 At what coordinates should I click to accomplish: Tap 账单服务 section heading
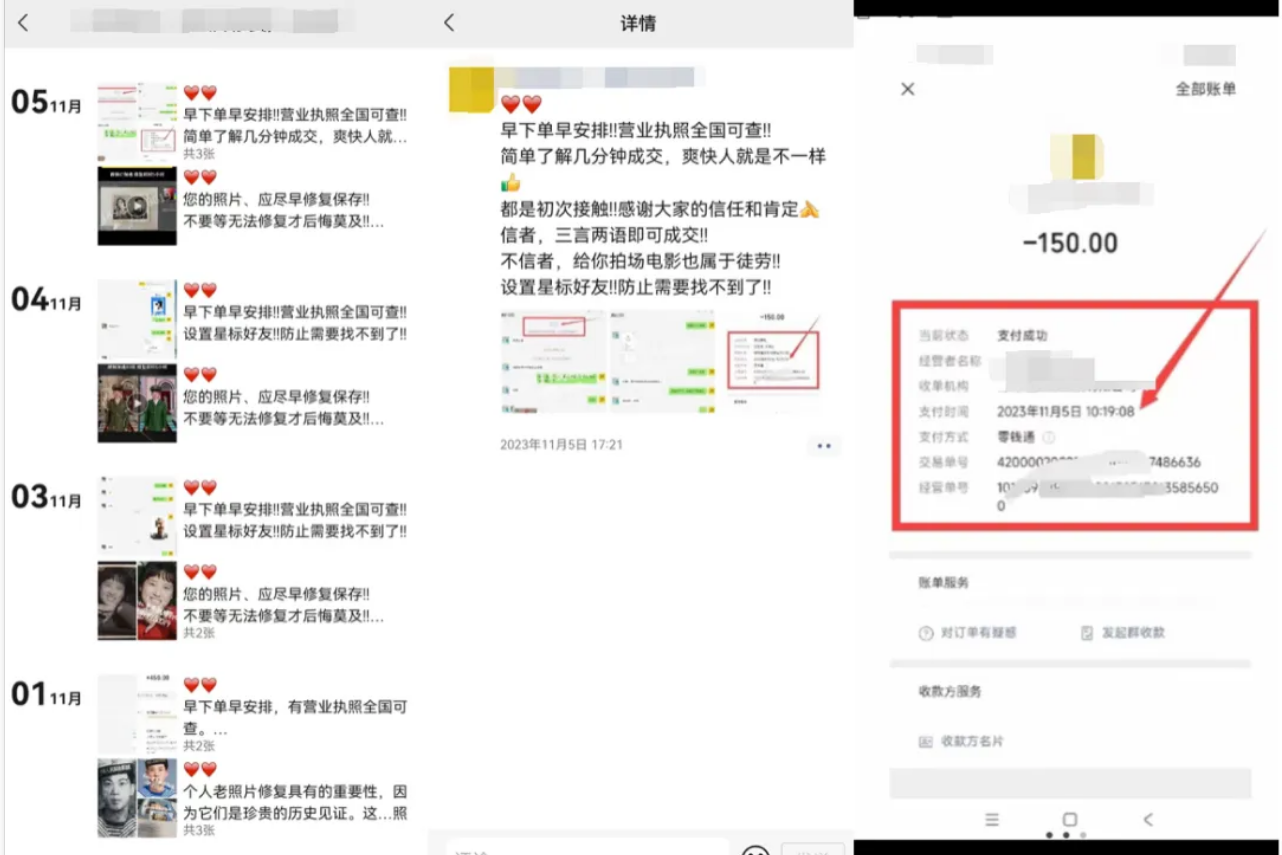click(943, 582)
